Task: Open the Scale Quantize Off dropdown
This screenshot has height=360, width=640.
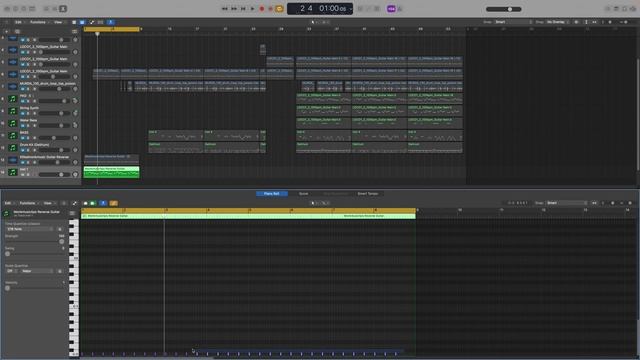Action: 11,271
